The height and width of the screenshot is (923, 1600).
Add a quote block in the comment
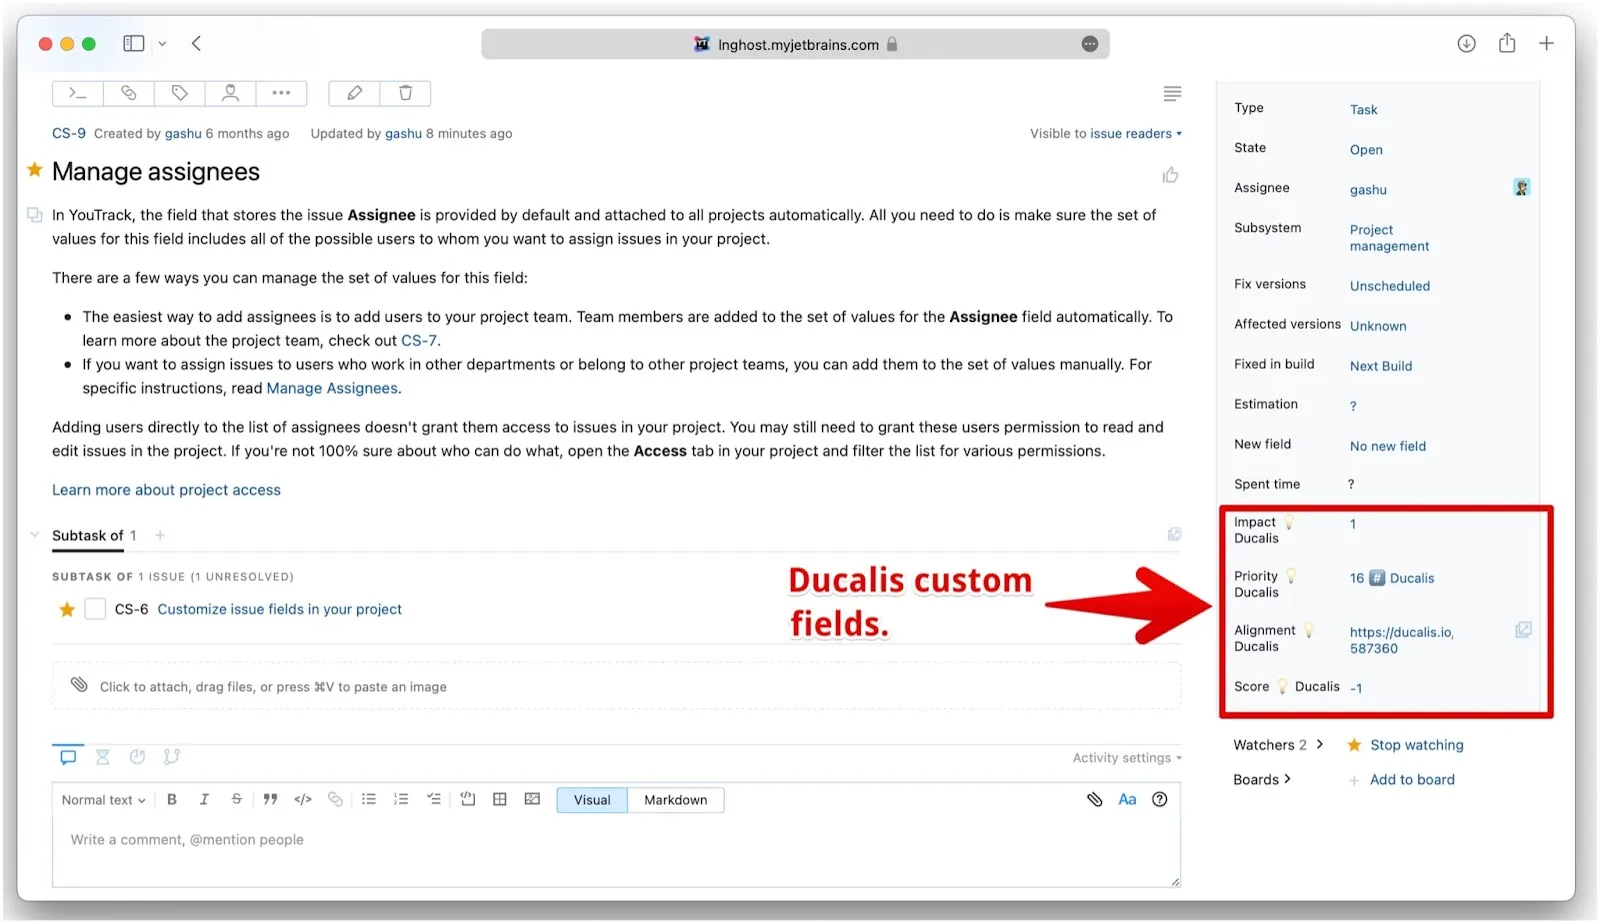[x=270, y=799]
